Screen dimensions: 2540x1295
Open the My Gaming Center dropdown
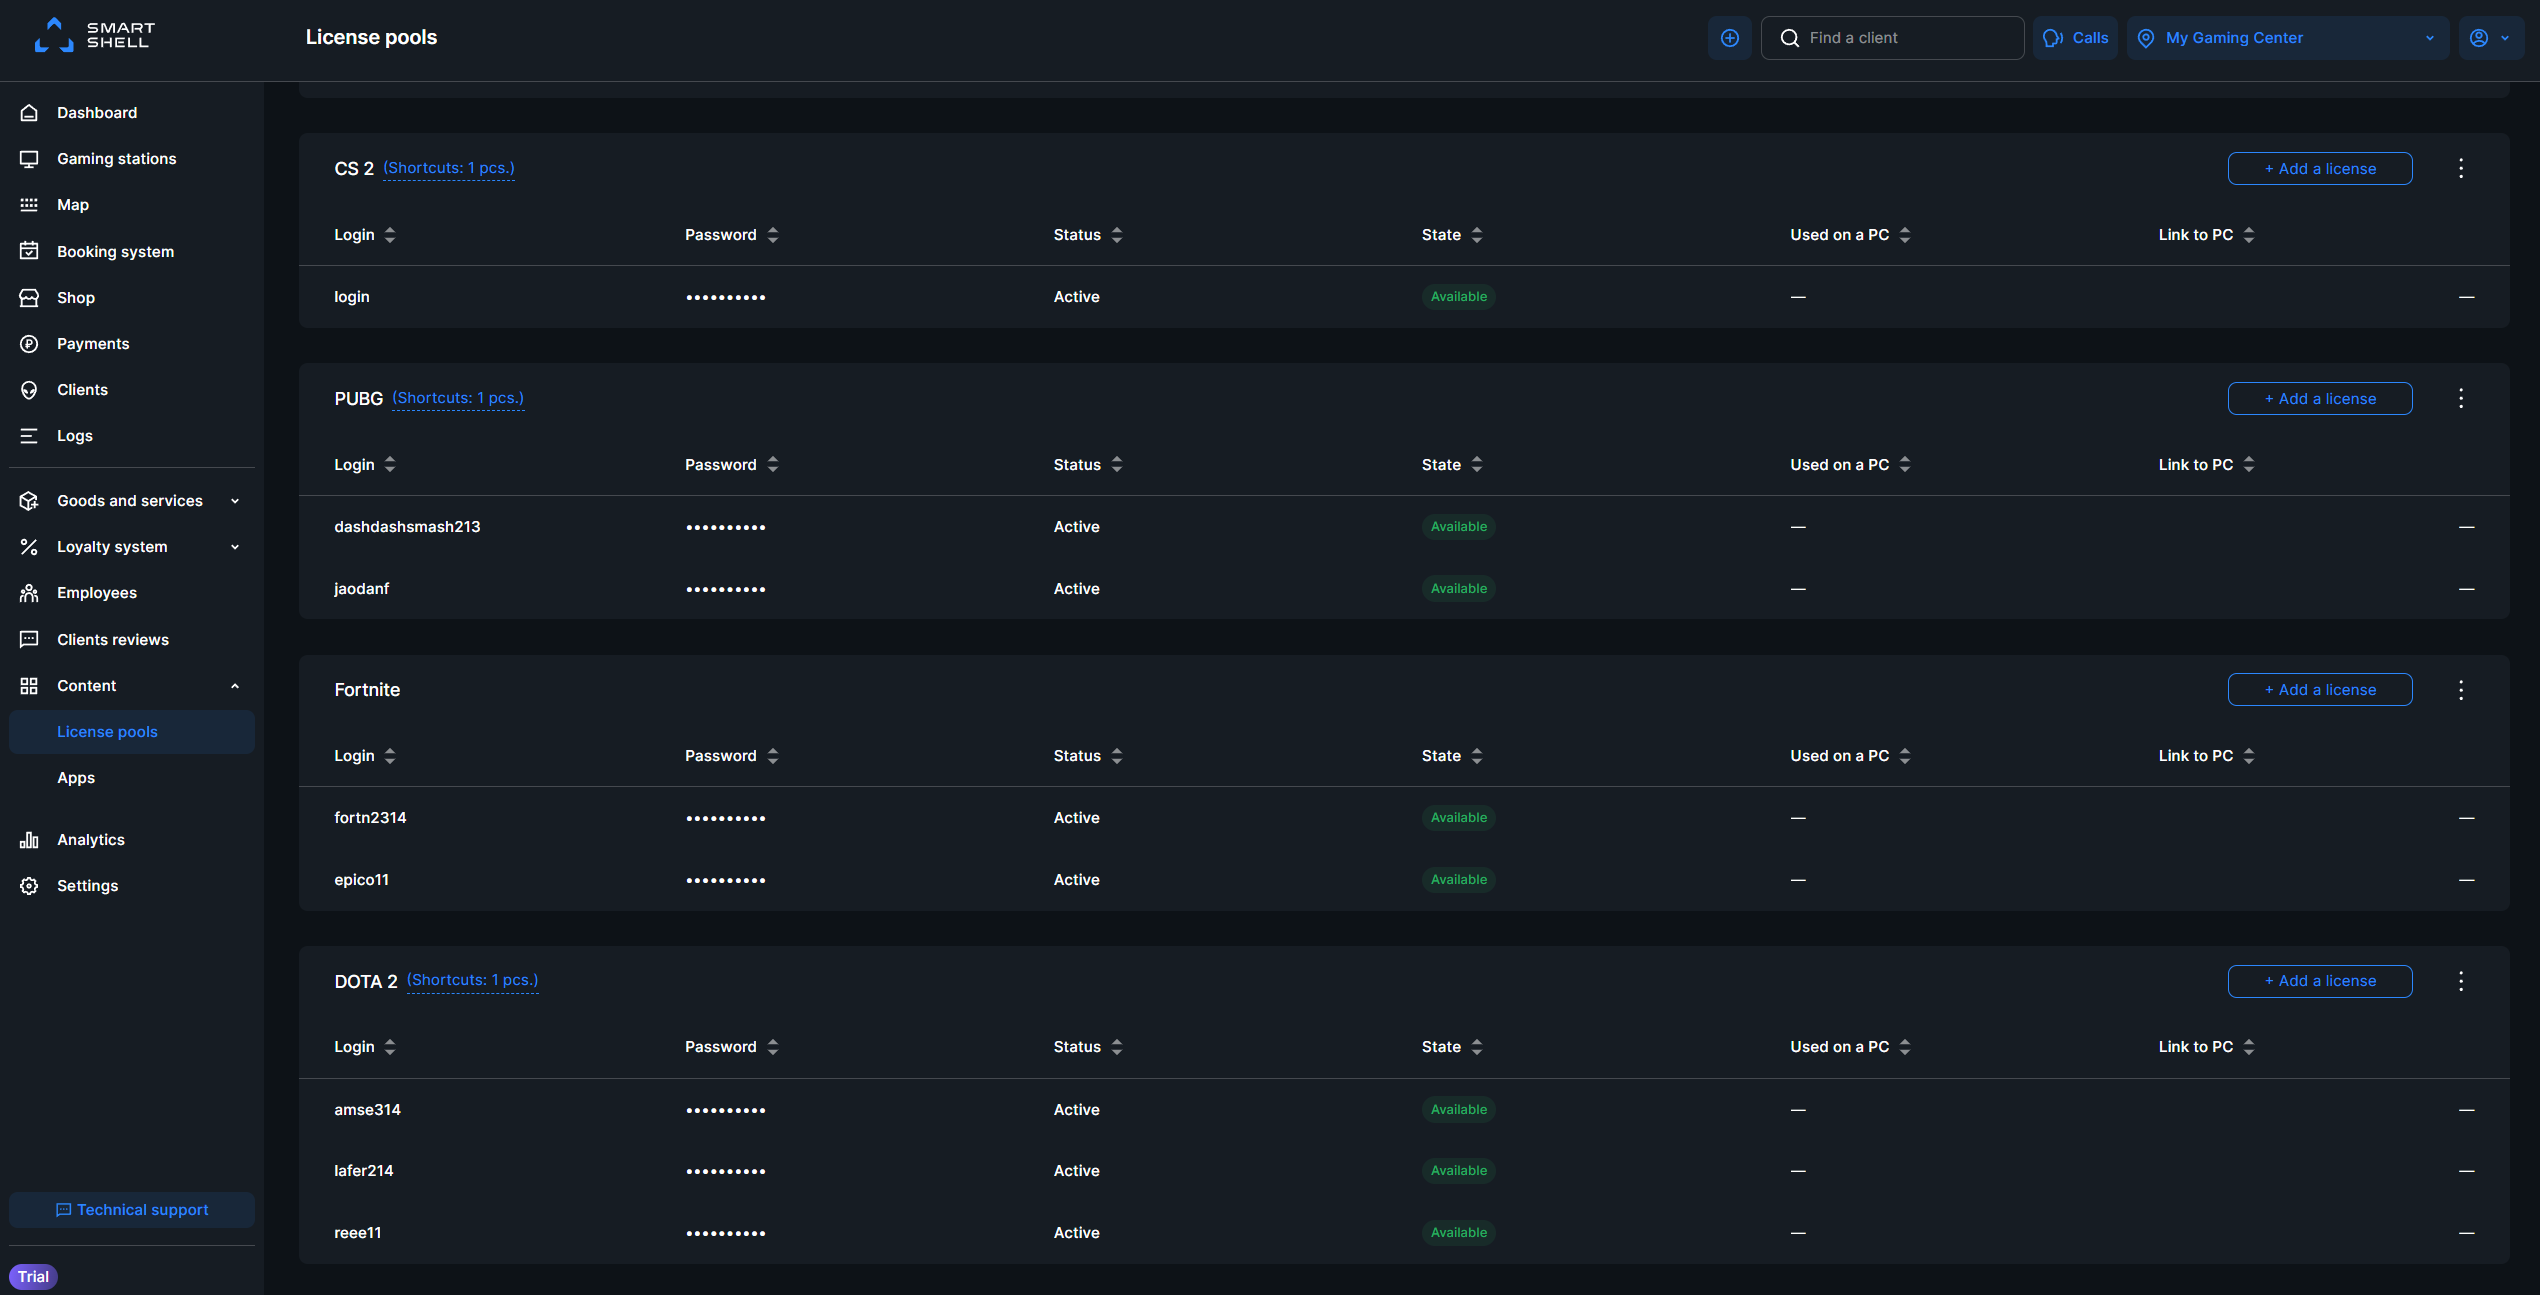[x=2288, y=38]
